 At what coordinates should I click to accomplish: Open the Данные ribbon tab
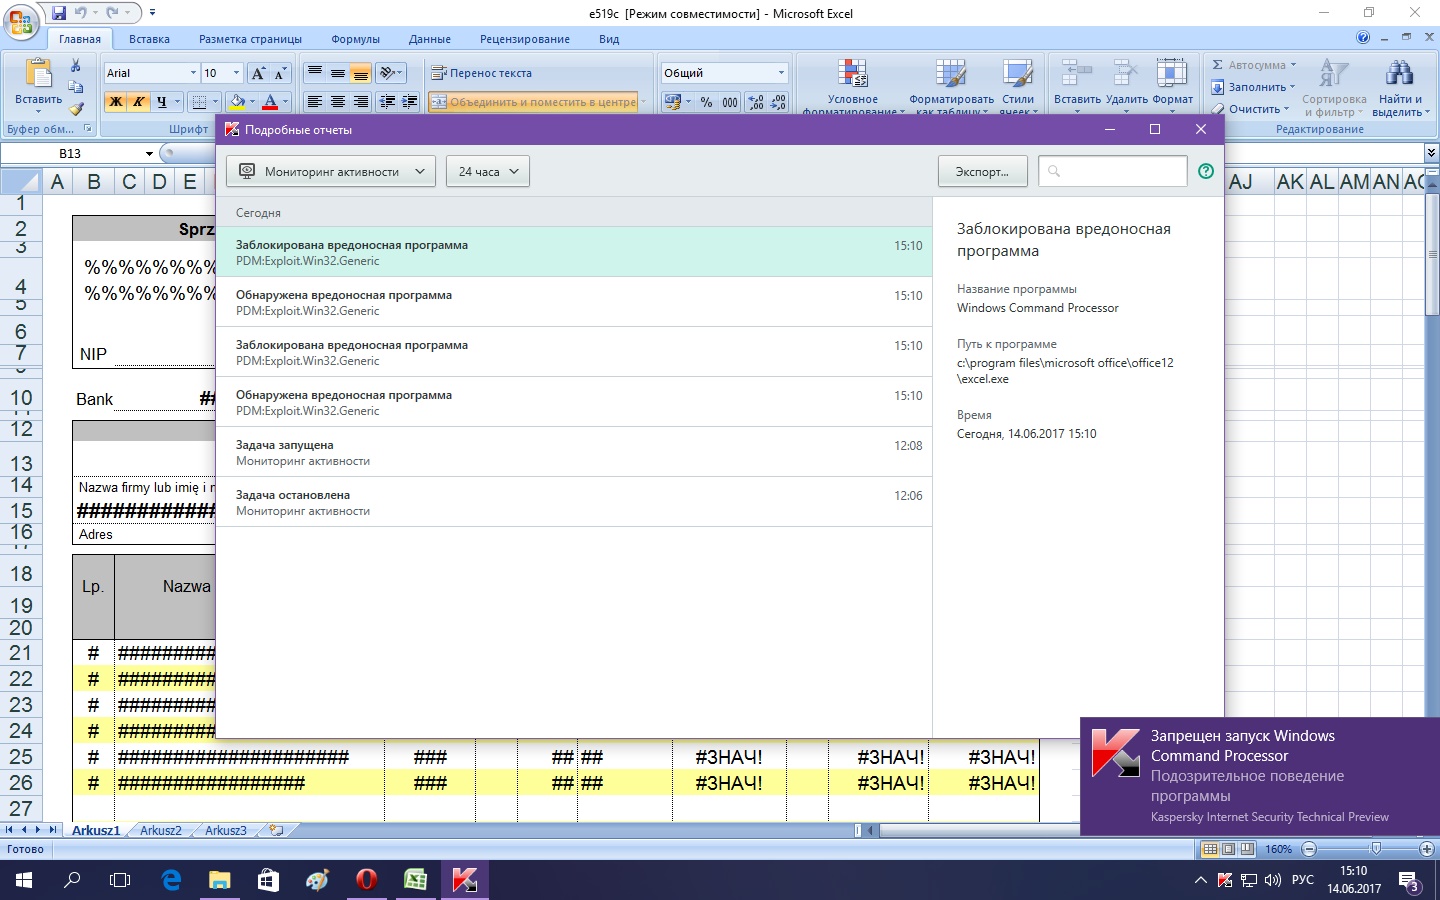[429, 39]
